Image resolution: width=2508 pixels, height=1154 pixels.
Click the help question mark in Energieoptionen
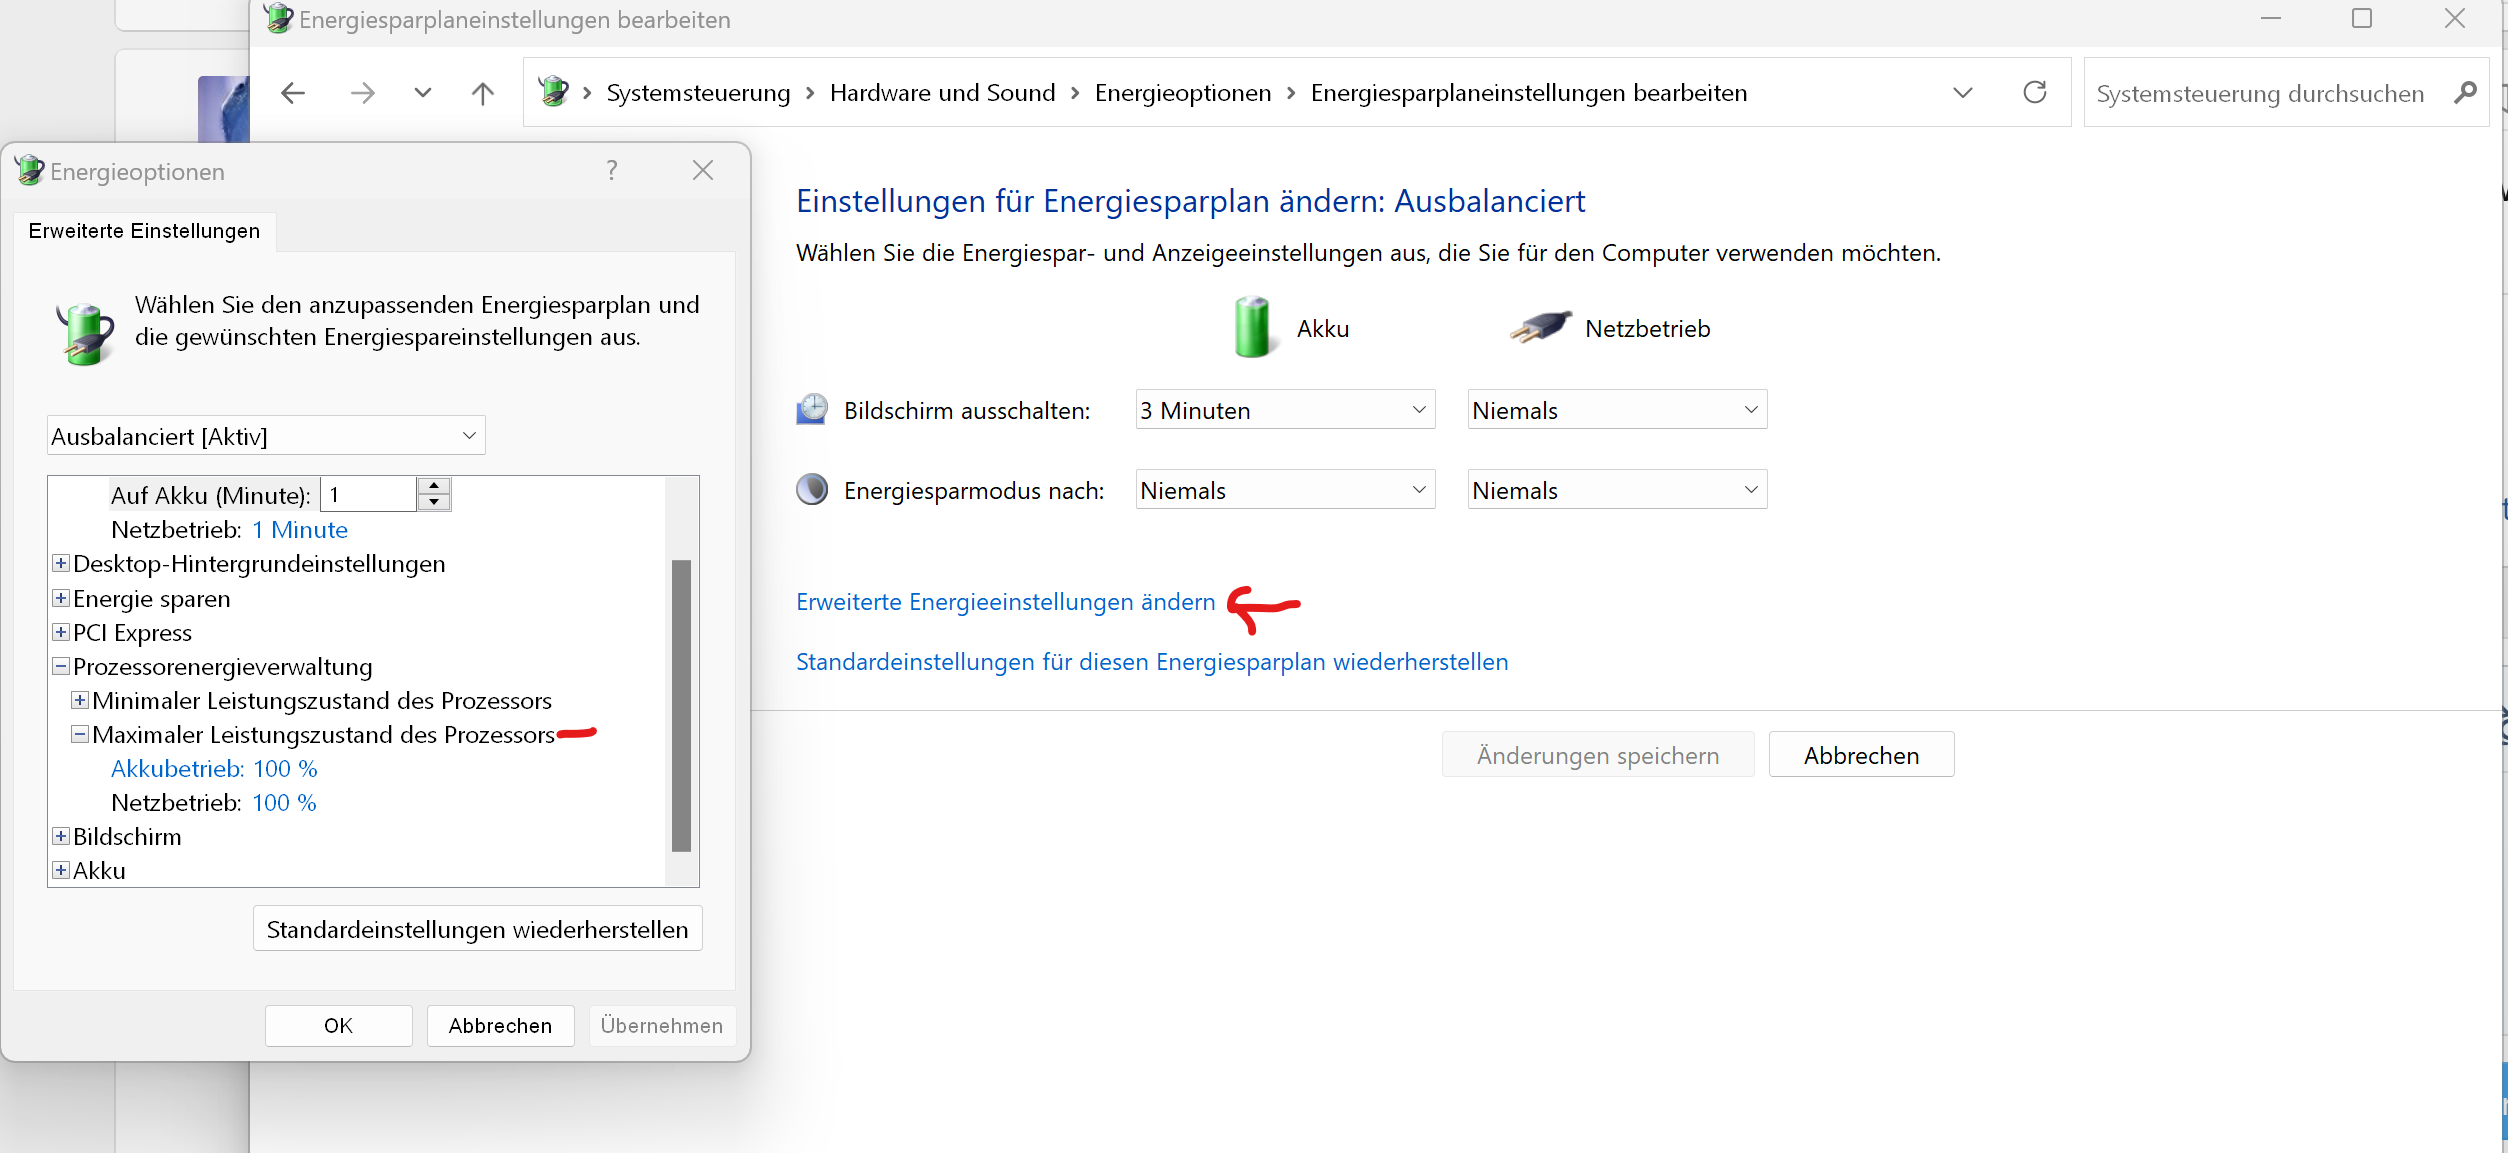(x=611, y=170)
